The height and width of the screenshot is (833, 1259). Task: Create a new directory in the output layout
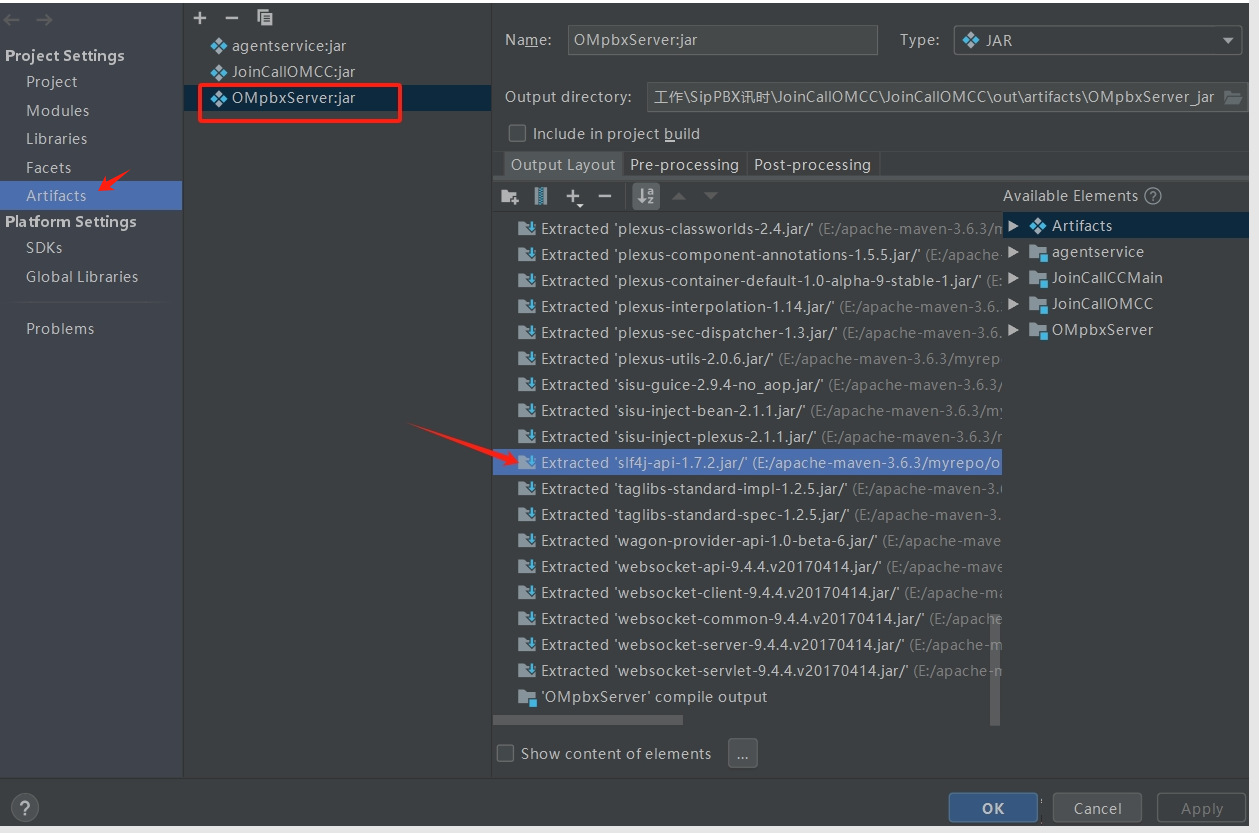(x=510, y=196)
